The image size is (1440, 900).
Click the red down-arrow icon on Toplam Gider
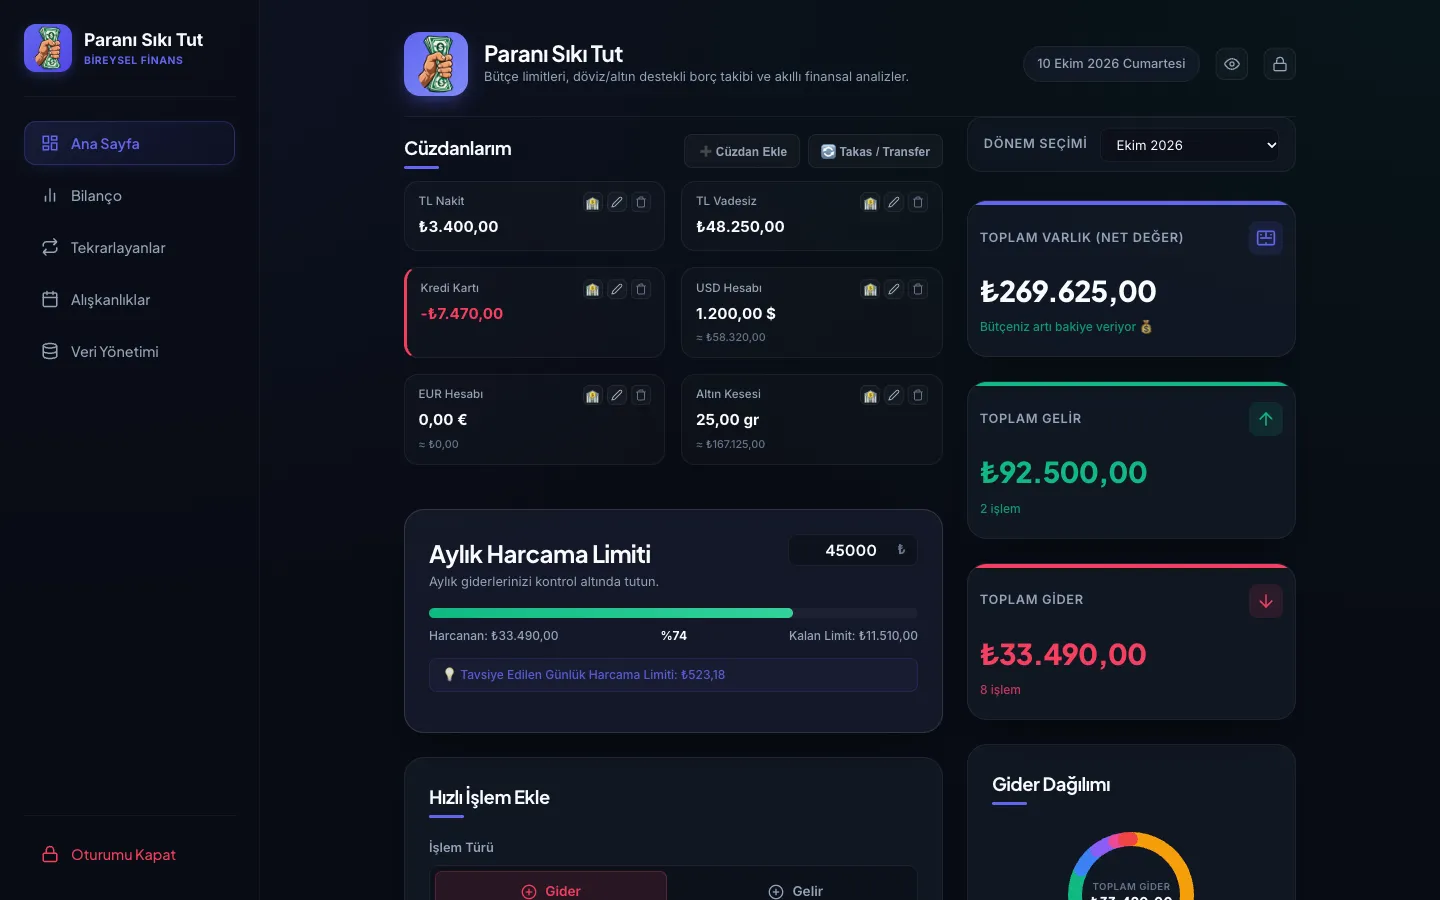pyautogui.click(x=1266, y=601)
